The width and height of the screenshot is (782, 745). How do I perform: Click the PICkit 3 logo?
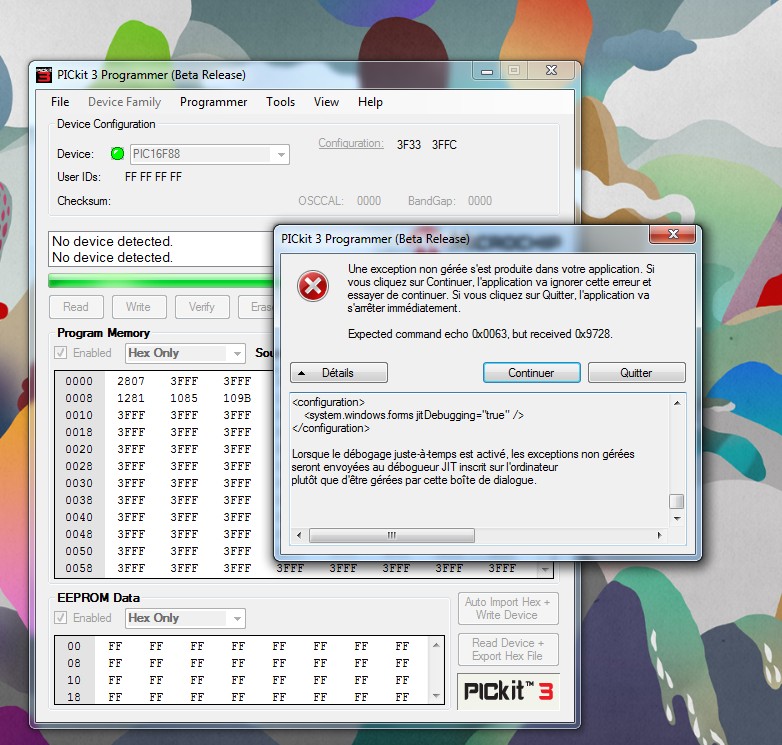pos(508,691)
